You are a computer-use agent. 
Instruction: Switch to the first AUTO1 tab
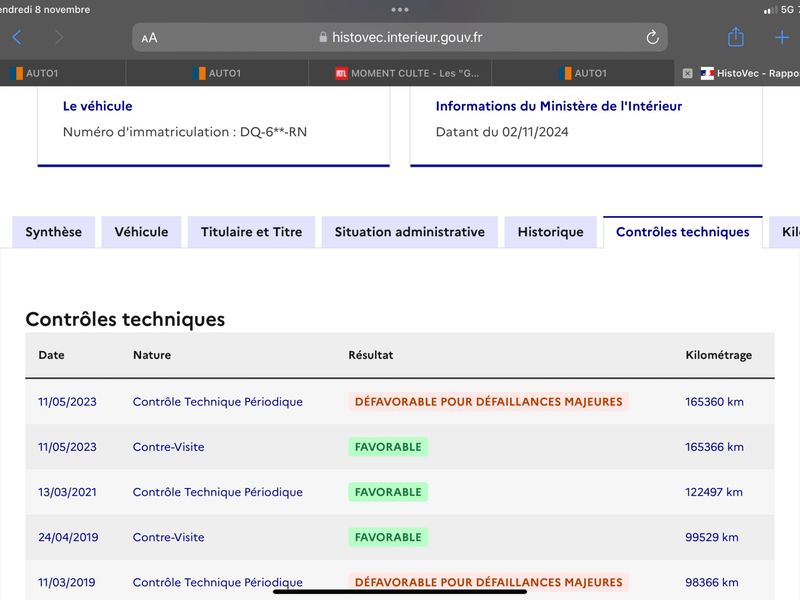pos(63,73)
